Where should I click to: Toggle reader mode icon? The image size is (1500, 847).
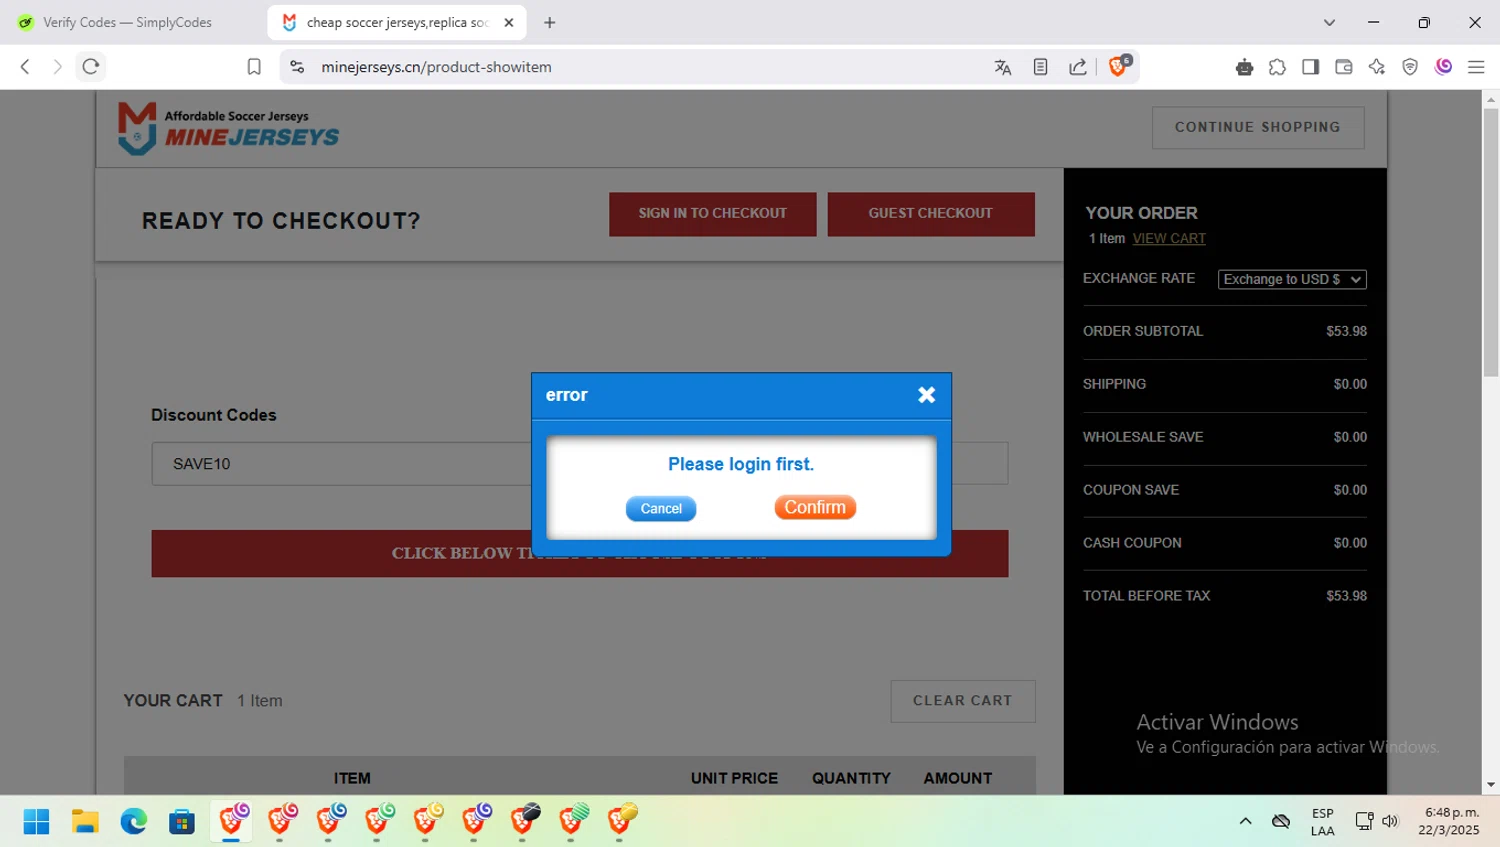point(1040,67)
